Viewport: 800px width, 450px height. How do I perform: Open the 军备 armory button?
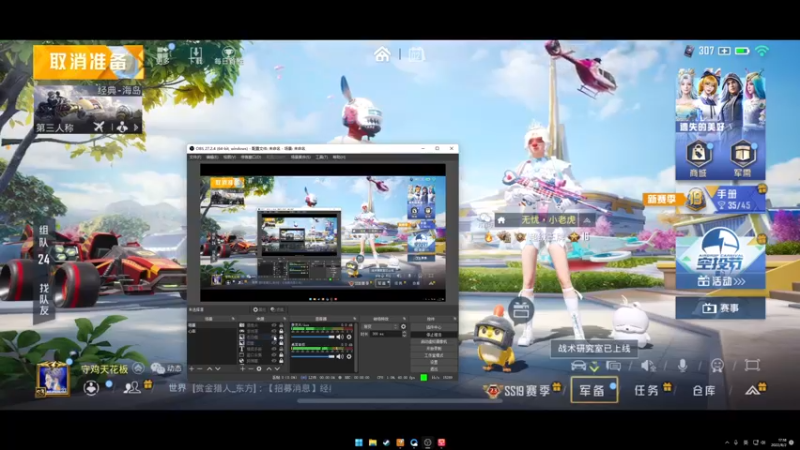point(594,390)
